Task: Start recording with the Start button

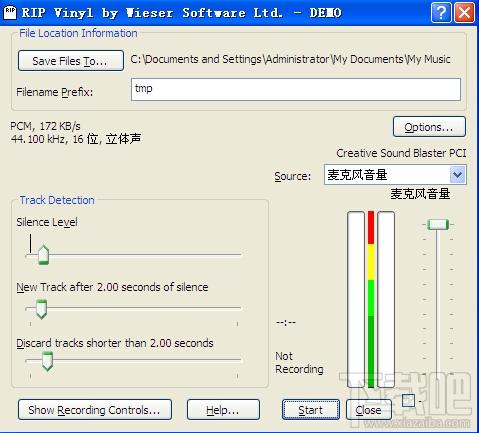Action: point(311,410)
